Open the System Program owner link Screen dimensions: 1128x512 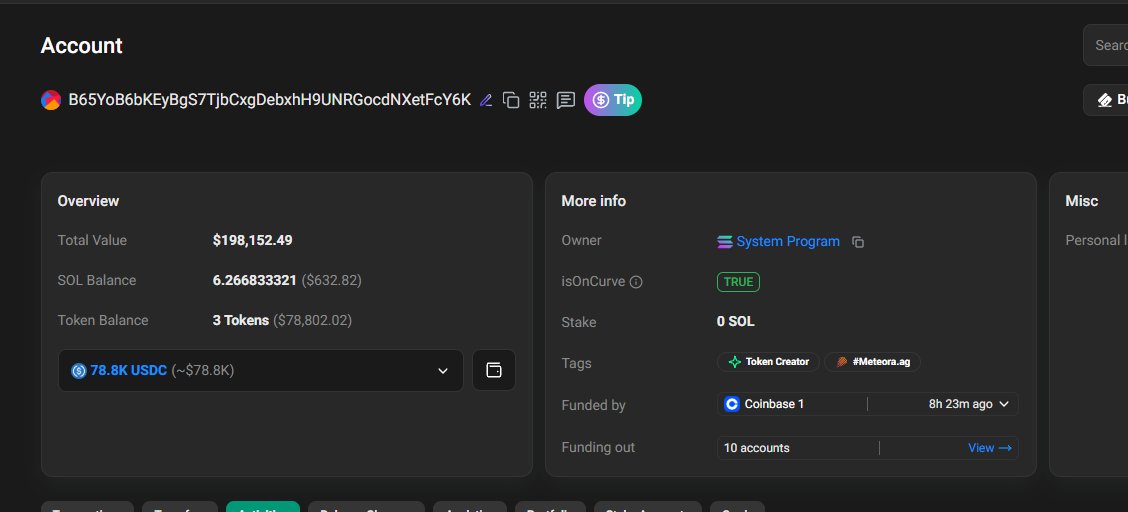point(788,242)
